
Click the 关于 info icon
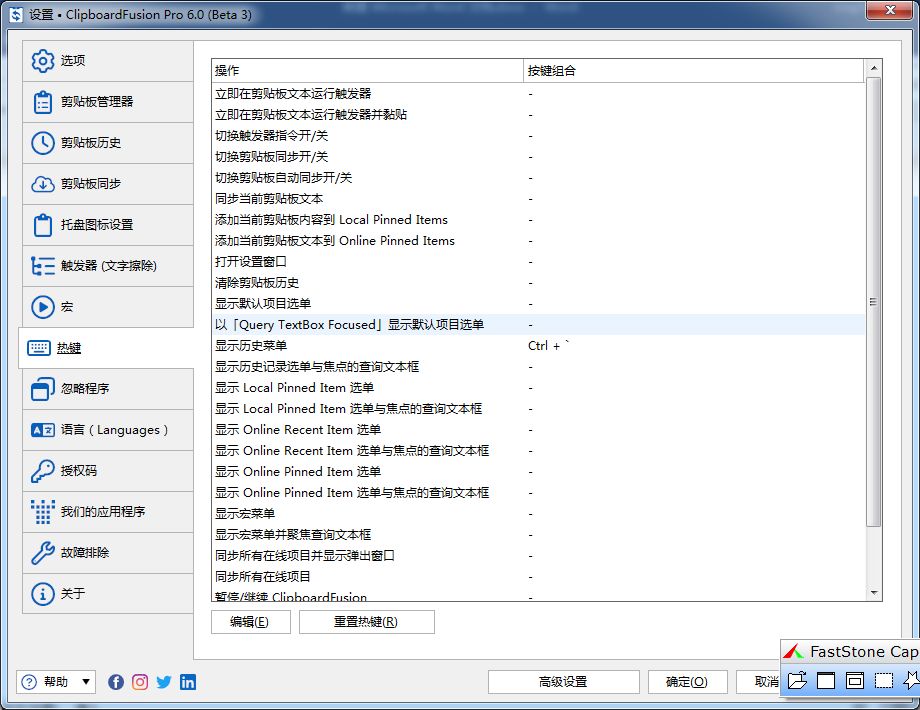[43, 594]
